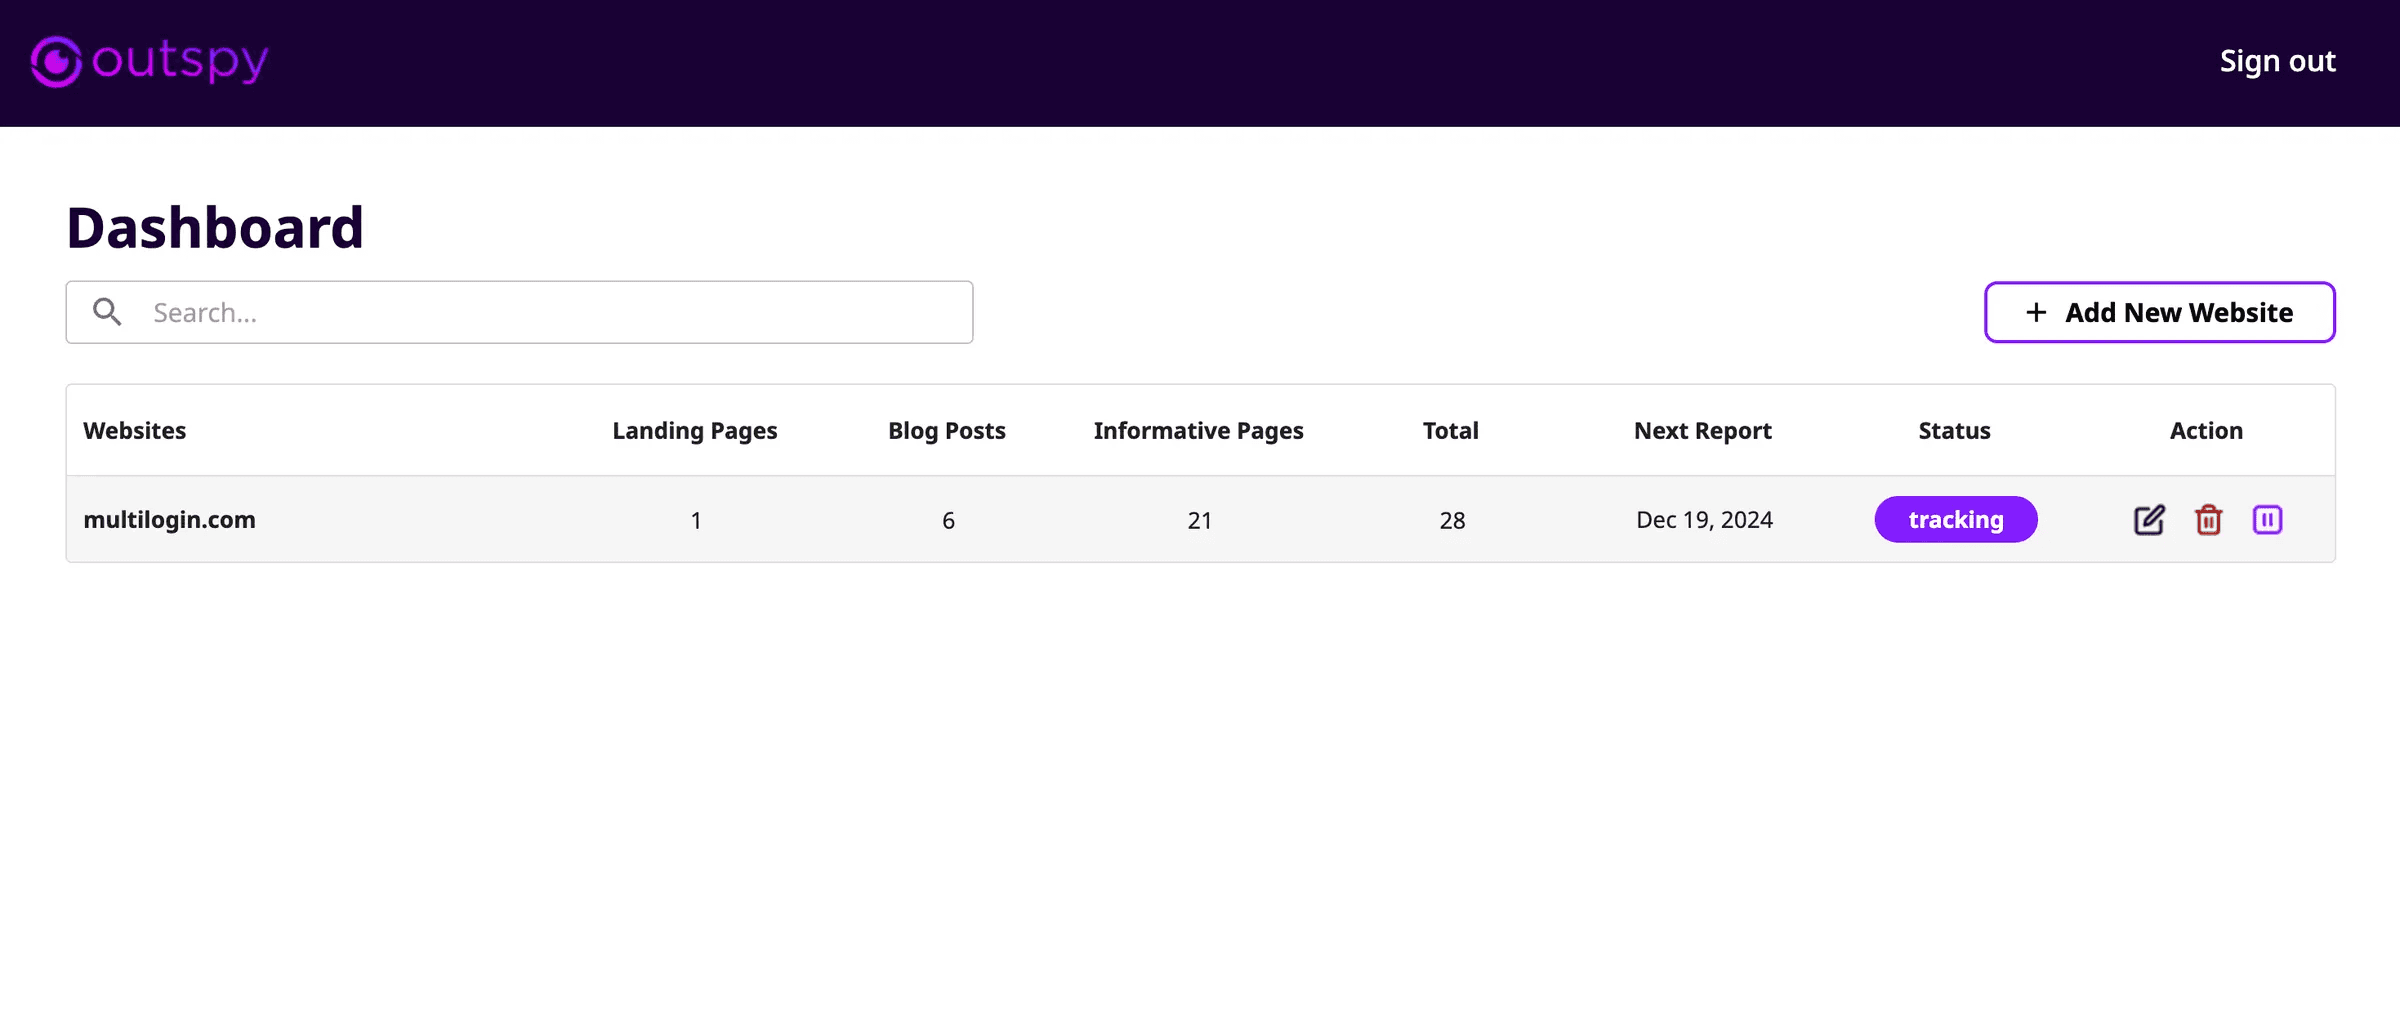Screen dimensions: 2400x1015
Task: Click the Add New Website button
Action: (x=2159, y=312)
